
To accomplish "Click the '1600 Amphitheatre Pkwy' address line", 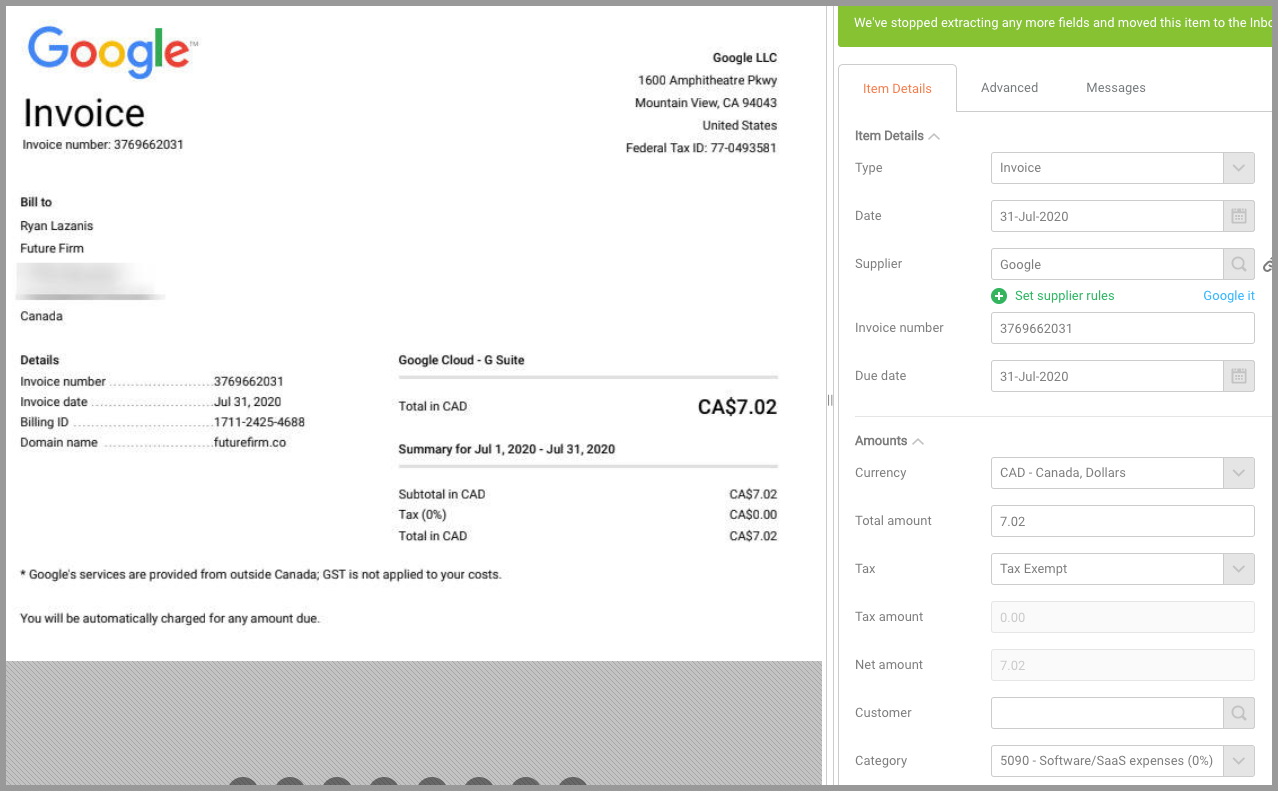I will [x=708, y=80].
